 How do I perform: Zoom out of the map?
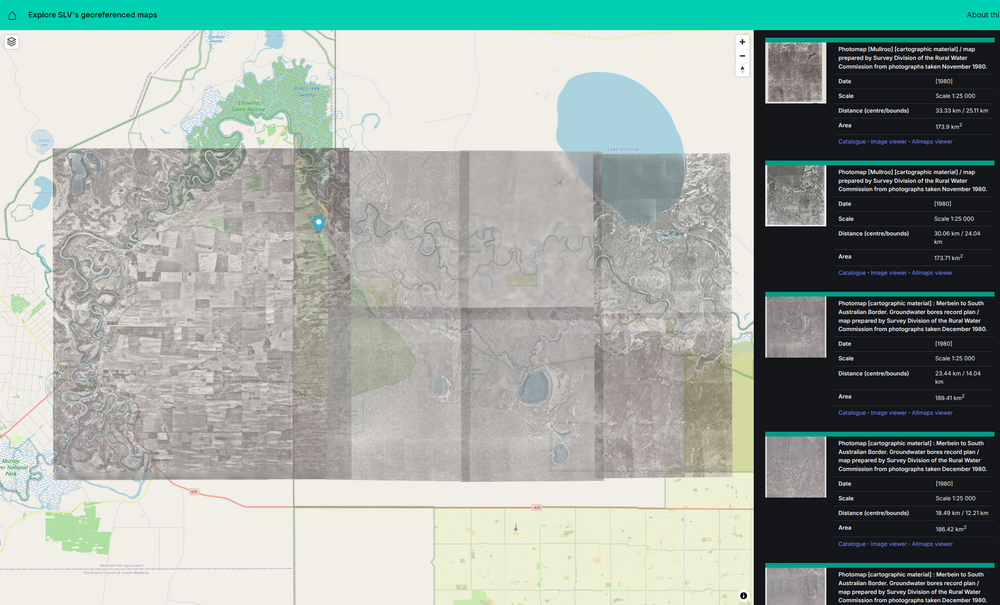pos(742,56)
